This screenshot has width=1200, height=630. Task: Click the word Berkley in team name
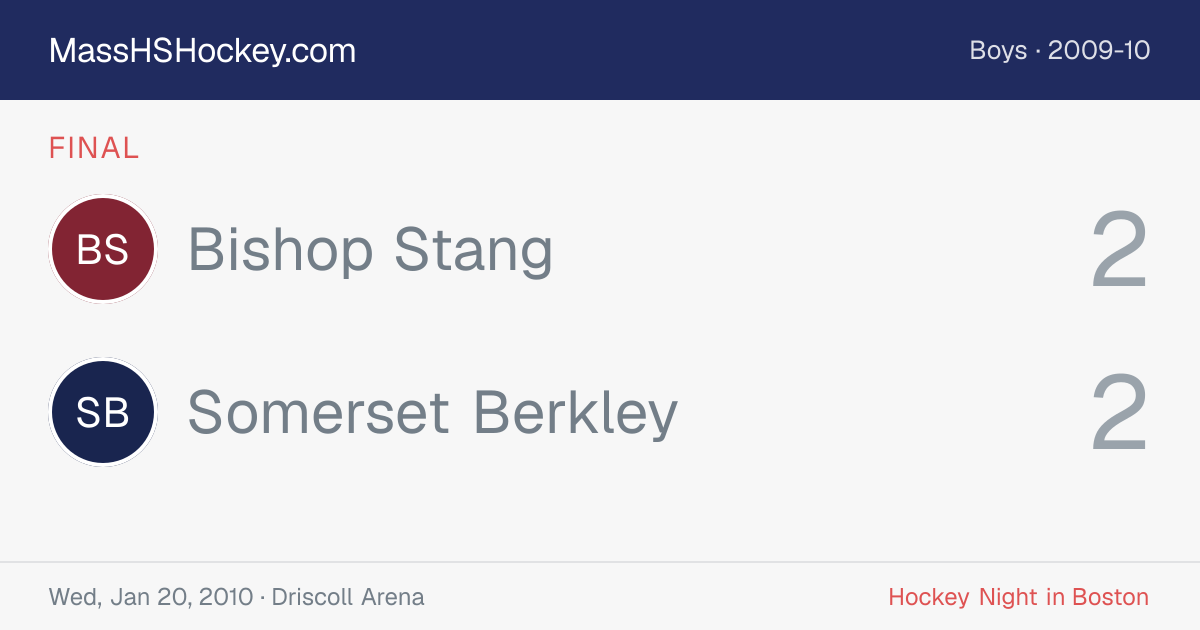tap(576, 412)
